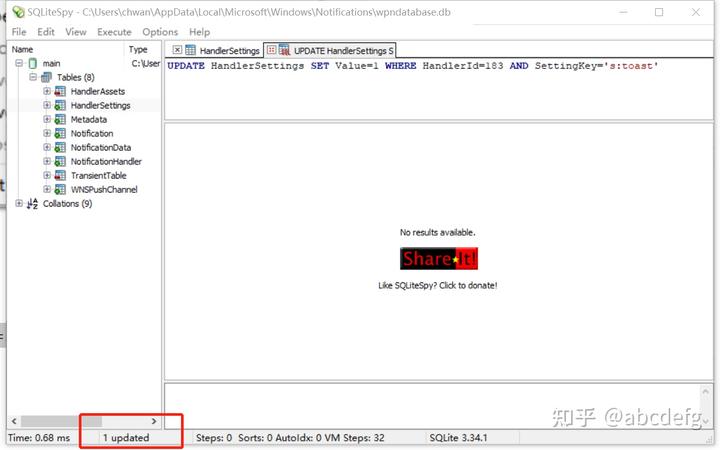Click the Collations sort icon
The height and width of the screenshot is (450, 720).
tap(32, 203)
